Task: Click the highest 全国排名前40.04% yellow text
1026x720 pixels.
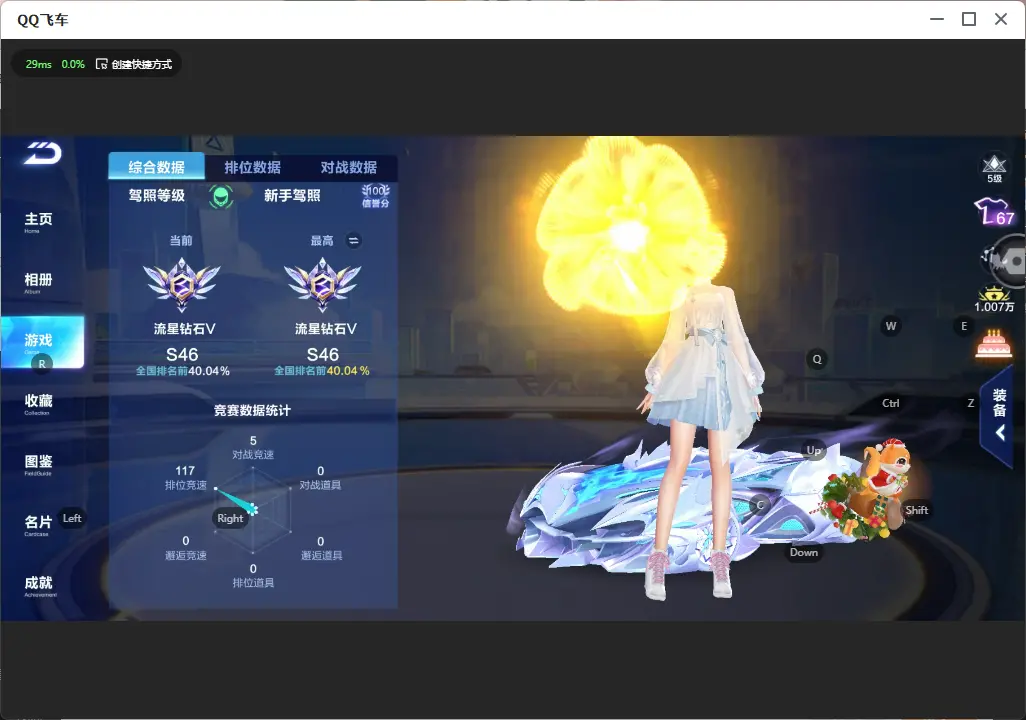Action: click(322, 371)
